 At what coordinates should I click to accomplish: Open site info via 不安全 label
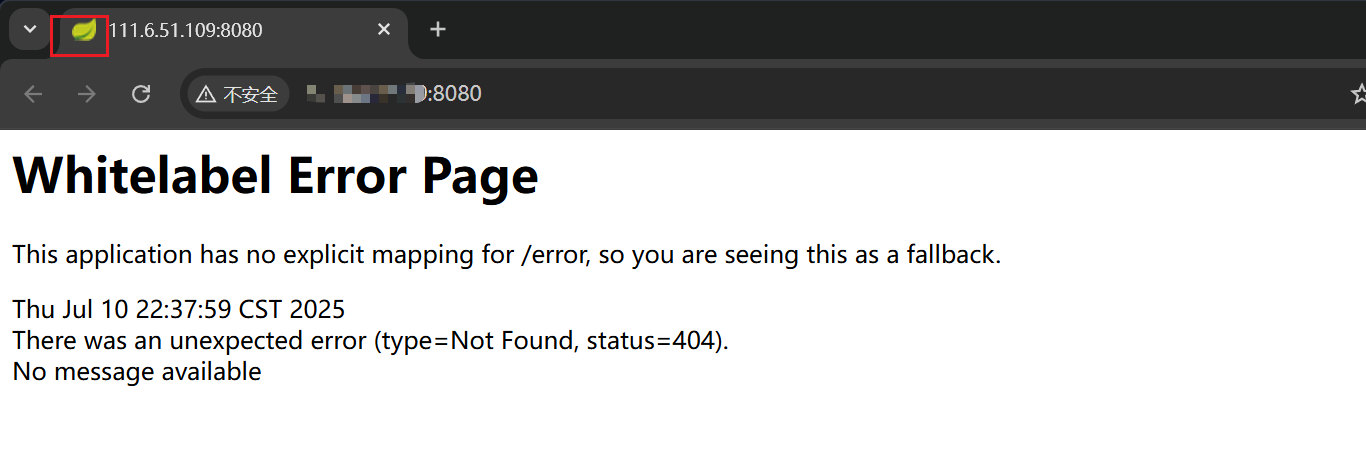tap(250, 95)
